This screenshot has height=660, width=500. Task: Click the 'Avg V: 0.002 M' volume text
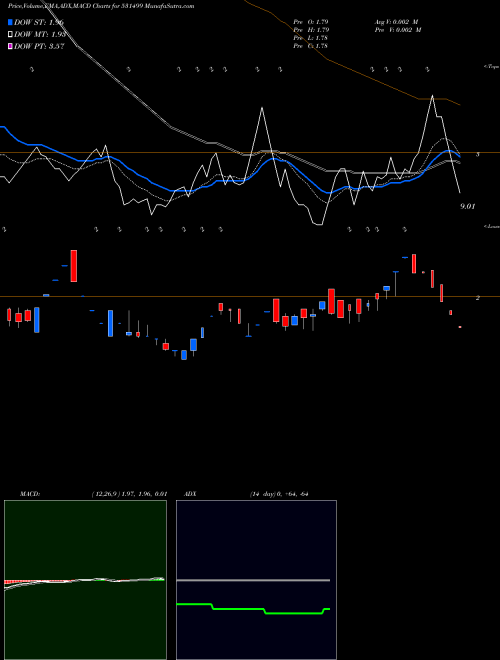[396, 22]
